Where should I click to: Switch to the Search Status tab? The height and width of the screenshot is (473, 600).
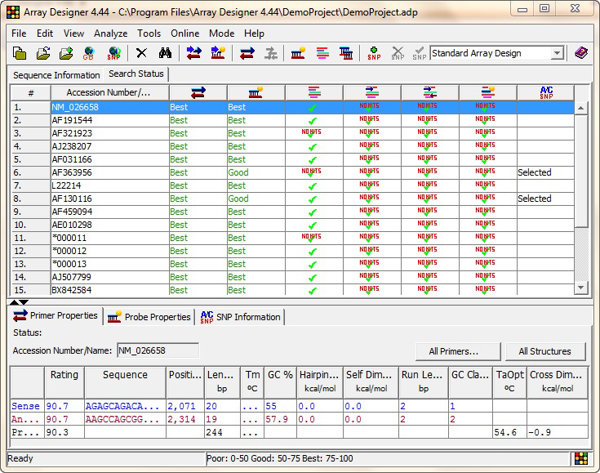[136, 74]
